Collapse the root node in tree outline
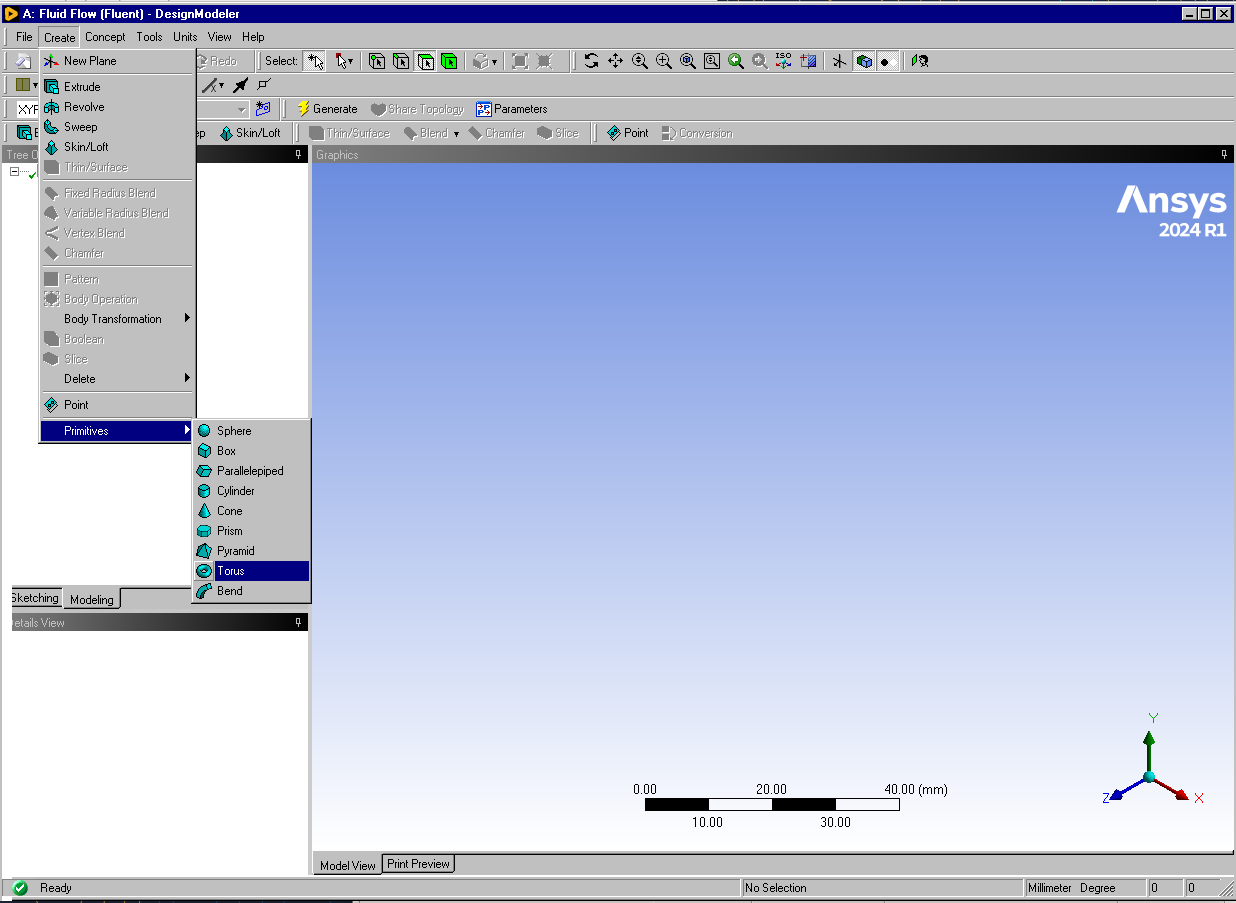This screenshot has height=903, width=1236. 15,172
